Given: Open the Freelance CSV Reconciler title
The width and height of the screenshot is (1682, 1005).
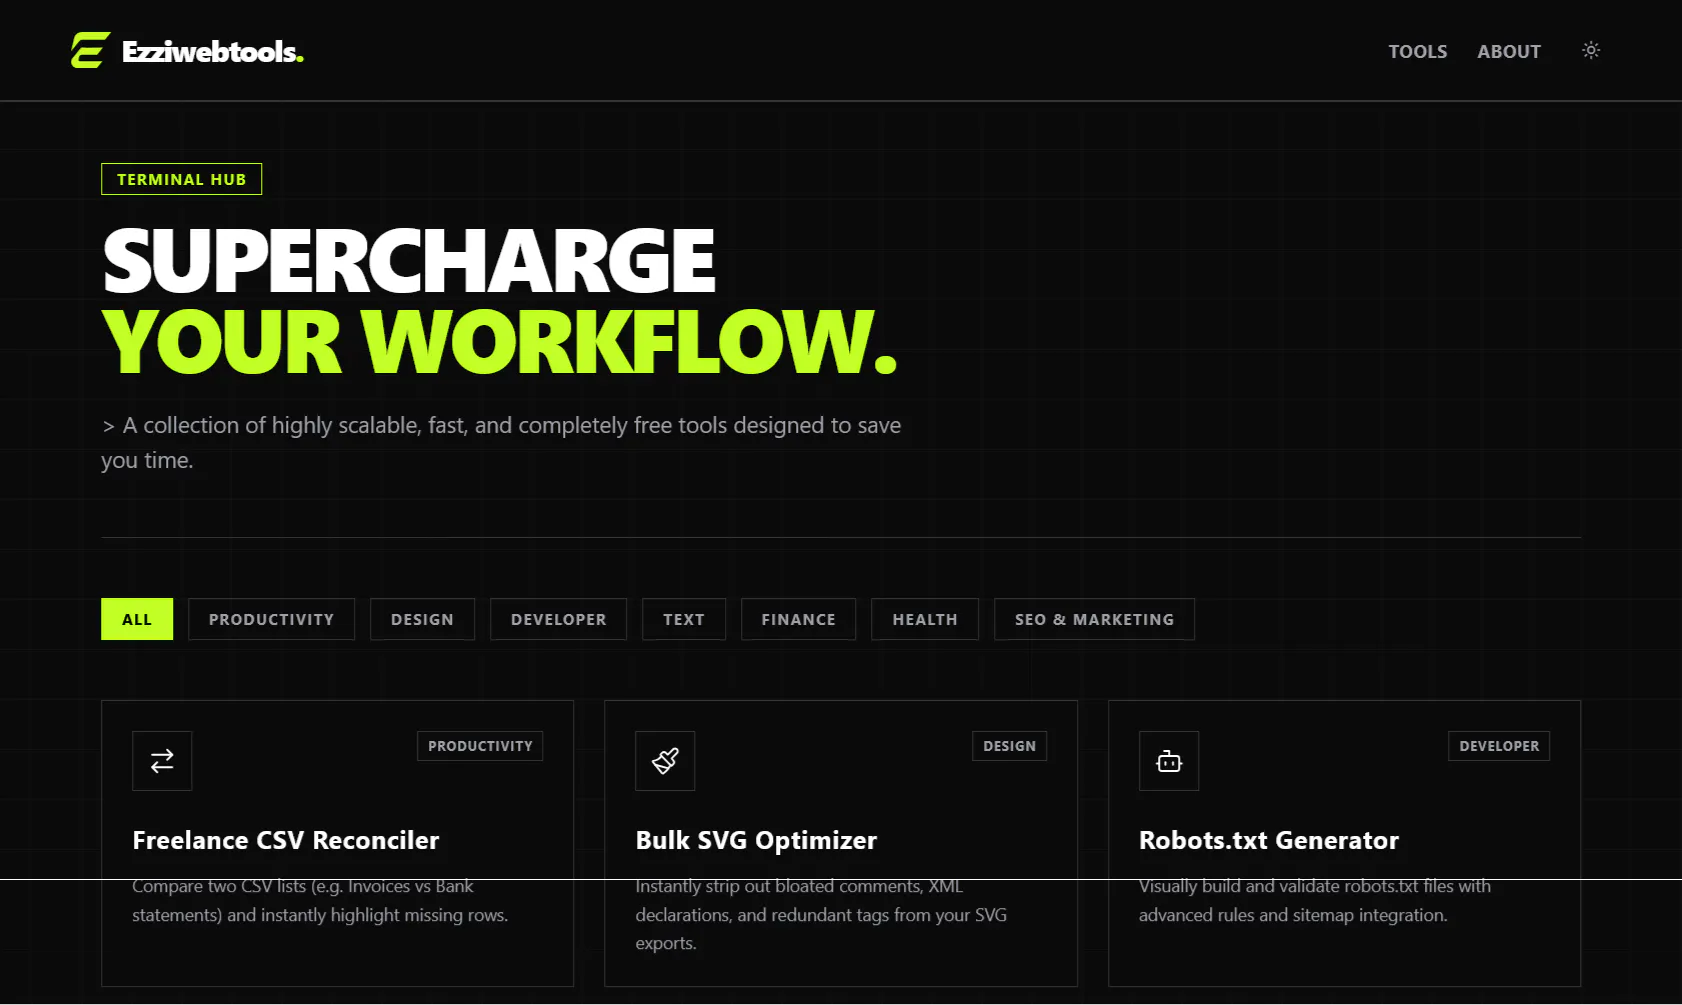Looking at the screenshot, I should click(x=286, y=840).
